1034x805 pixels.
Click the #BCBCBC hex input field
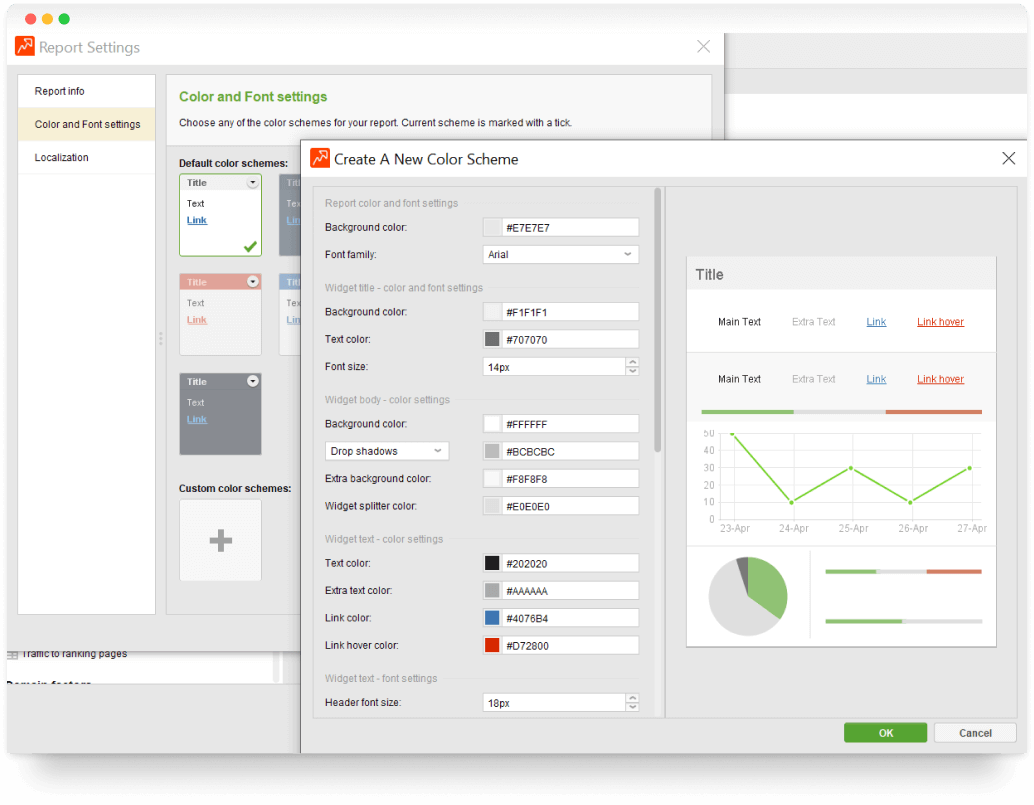[570, 451]
